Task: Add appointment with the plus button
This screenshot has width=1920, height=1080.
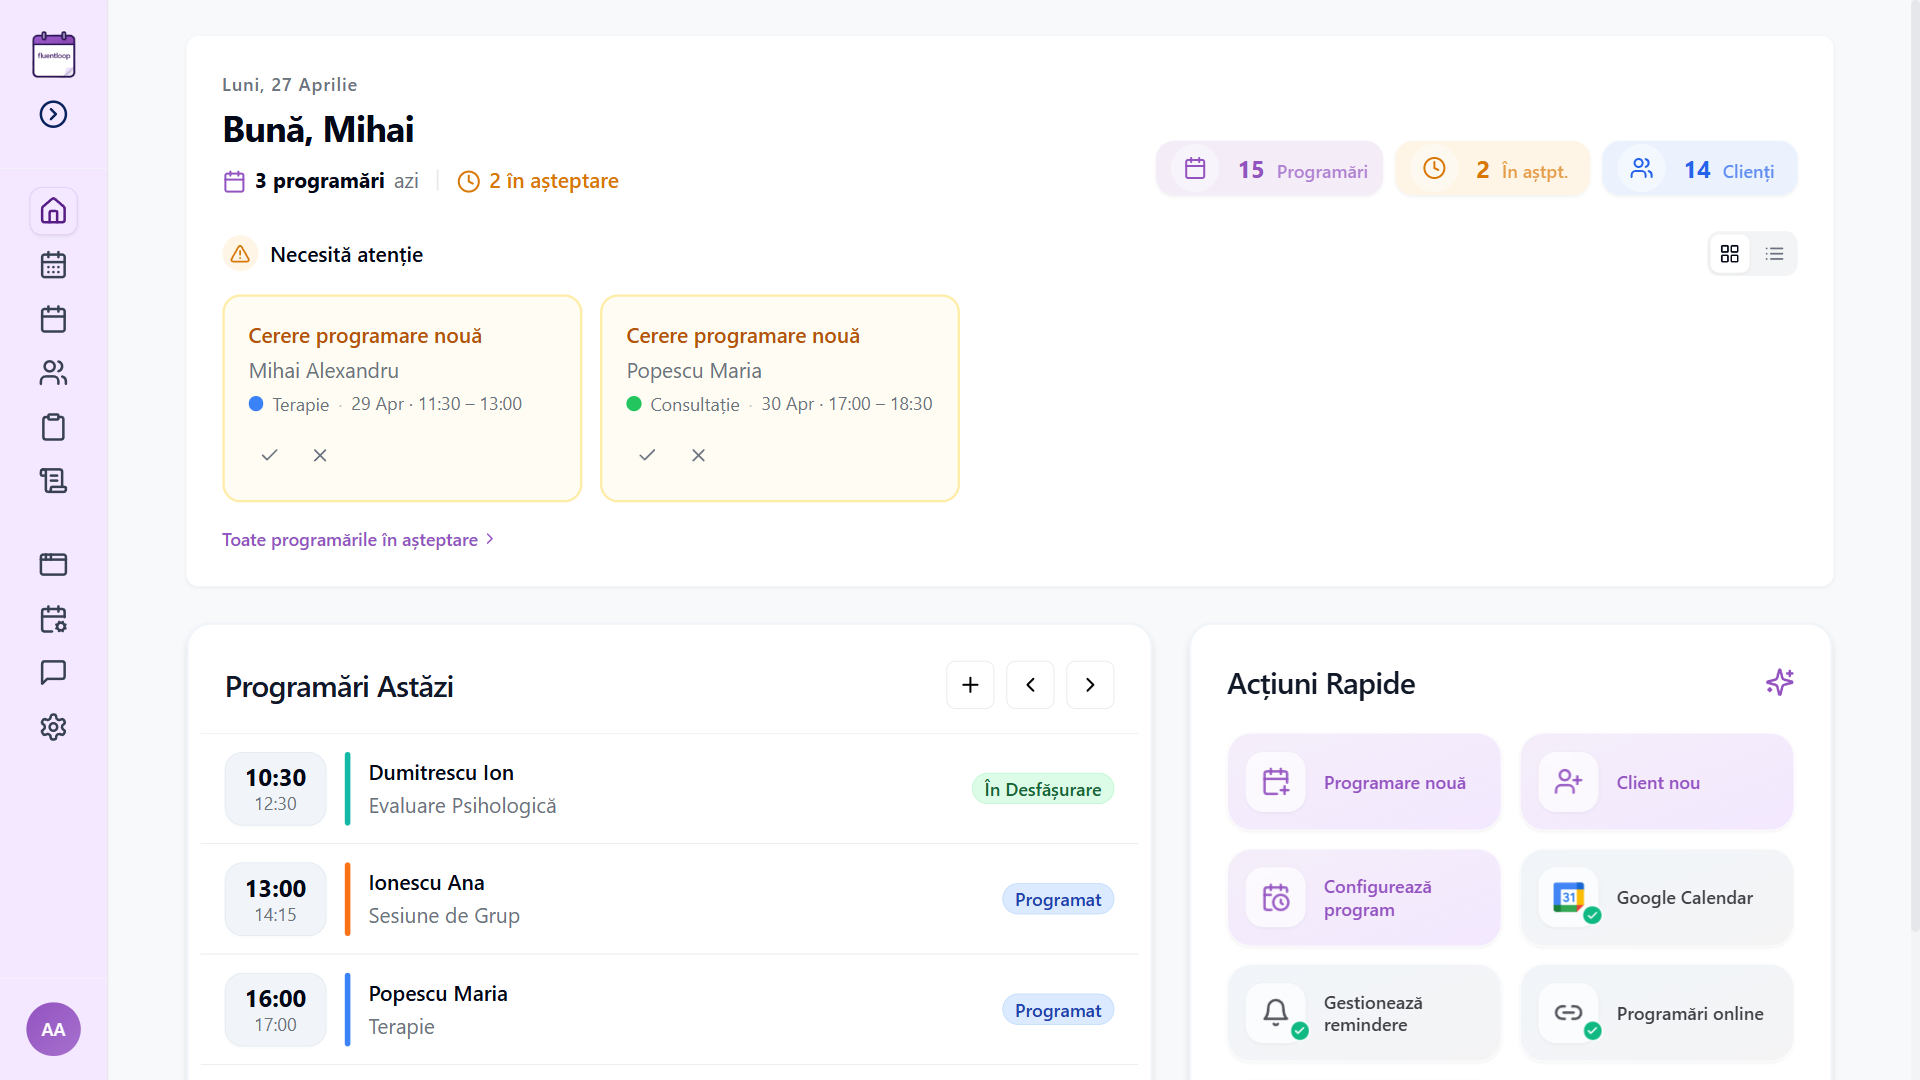Action: [970, 685]
